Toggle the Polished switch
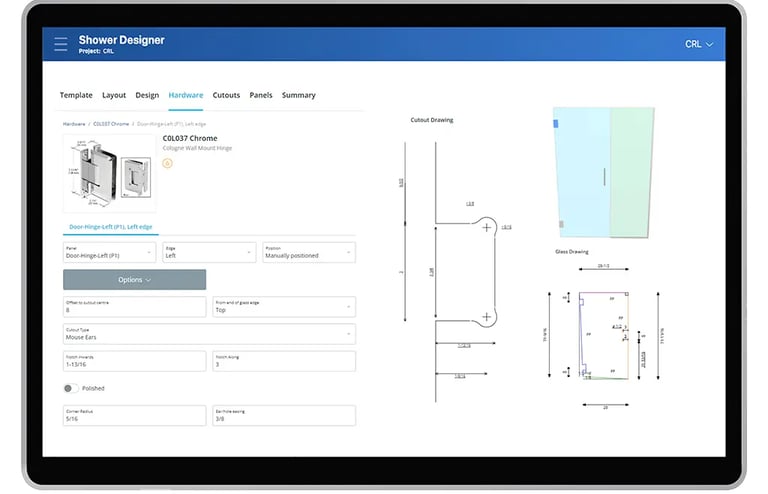The height and width of the screenshot is (494, 768). point(70,388)
